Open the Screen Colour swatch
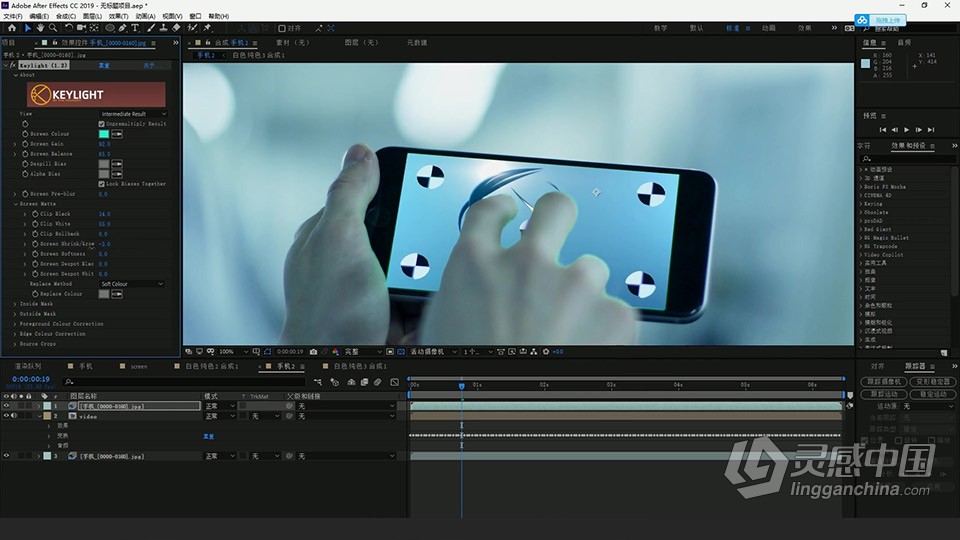Screen dimensions: 960x540 pos(104,134)
